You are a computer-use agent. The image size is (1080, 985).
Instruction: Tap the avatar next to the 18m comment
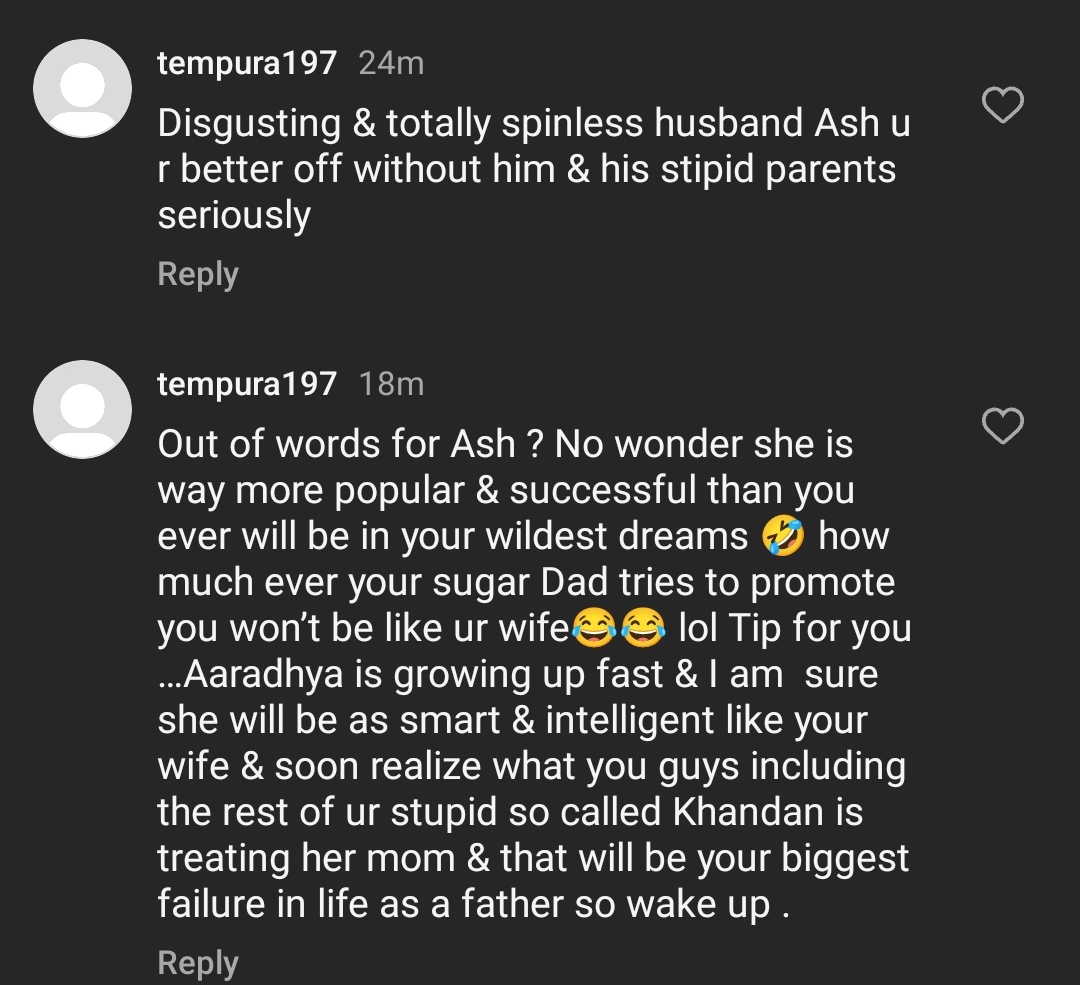83,410
